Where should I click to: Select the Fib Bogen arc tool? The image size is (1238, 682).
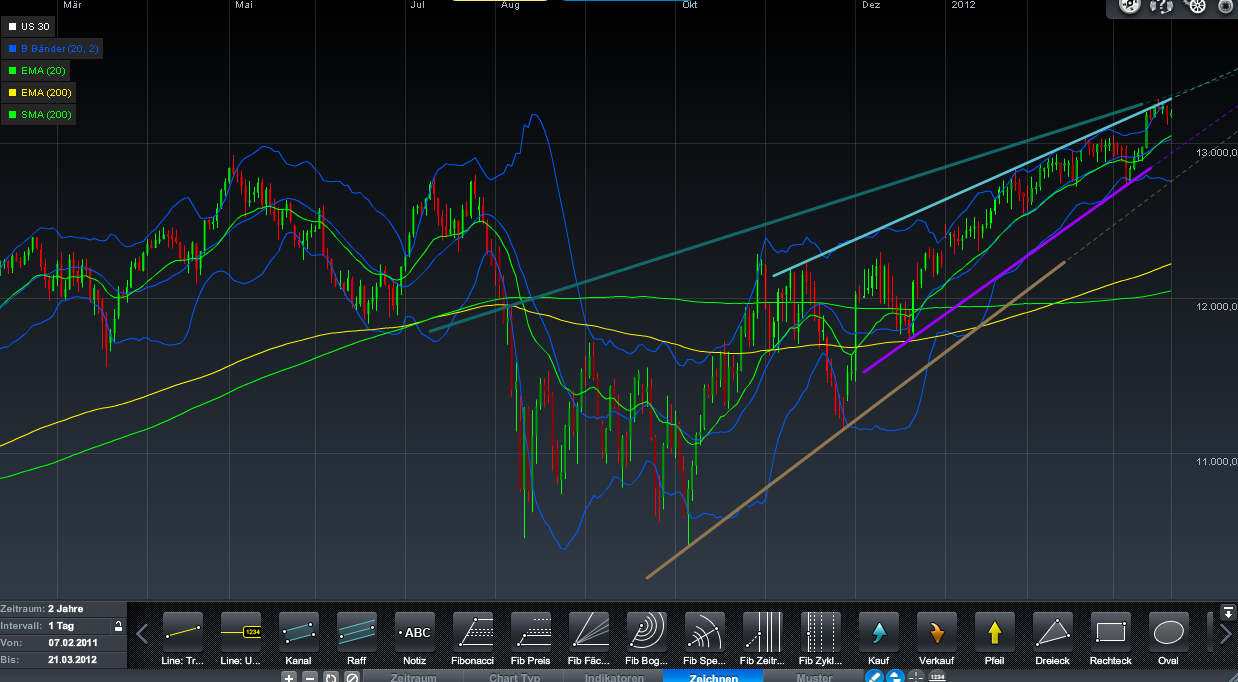[x=646, y=632]
